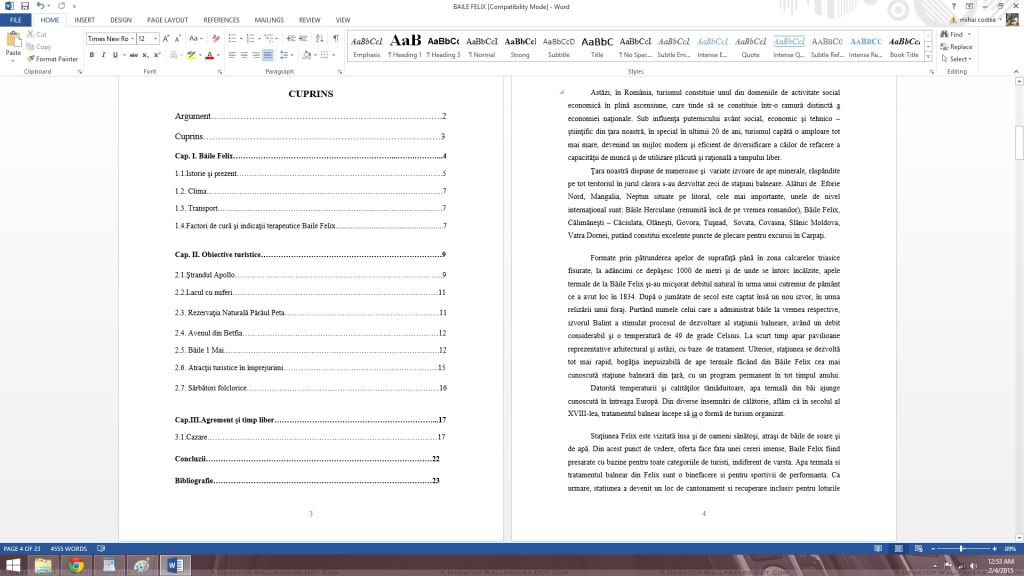Enable justify paragraph alignment
The height and width of the screenshot is (576, 1024).
pos(268,55)
